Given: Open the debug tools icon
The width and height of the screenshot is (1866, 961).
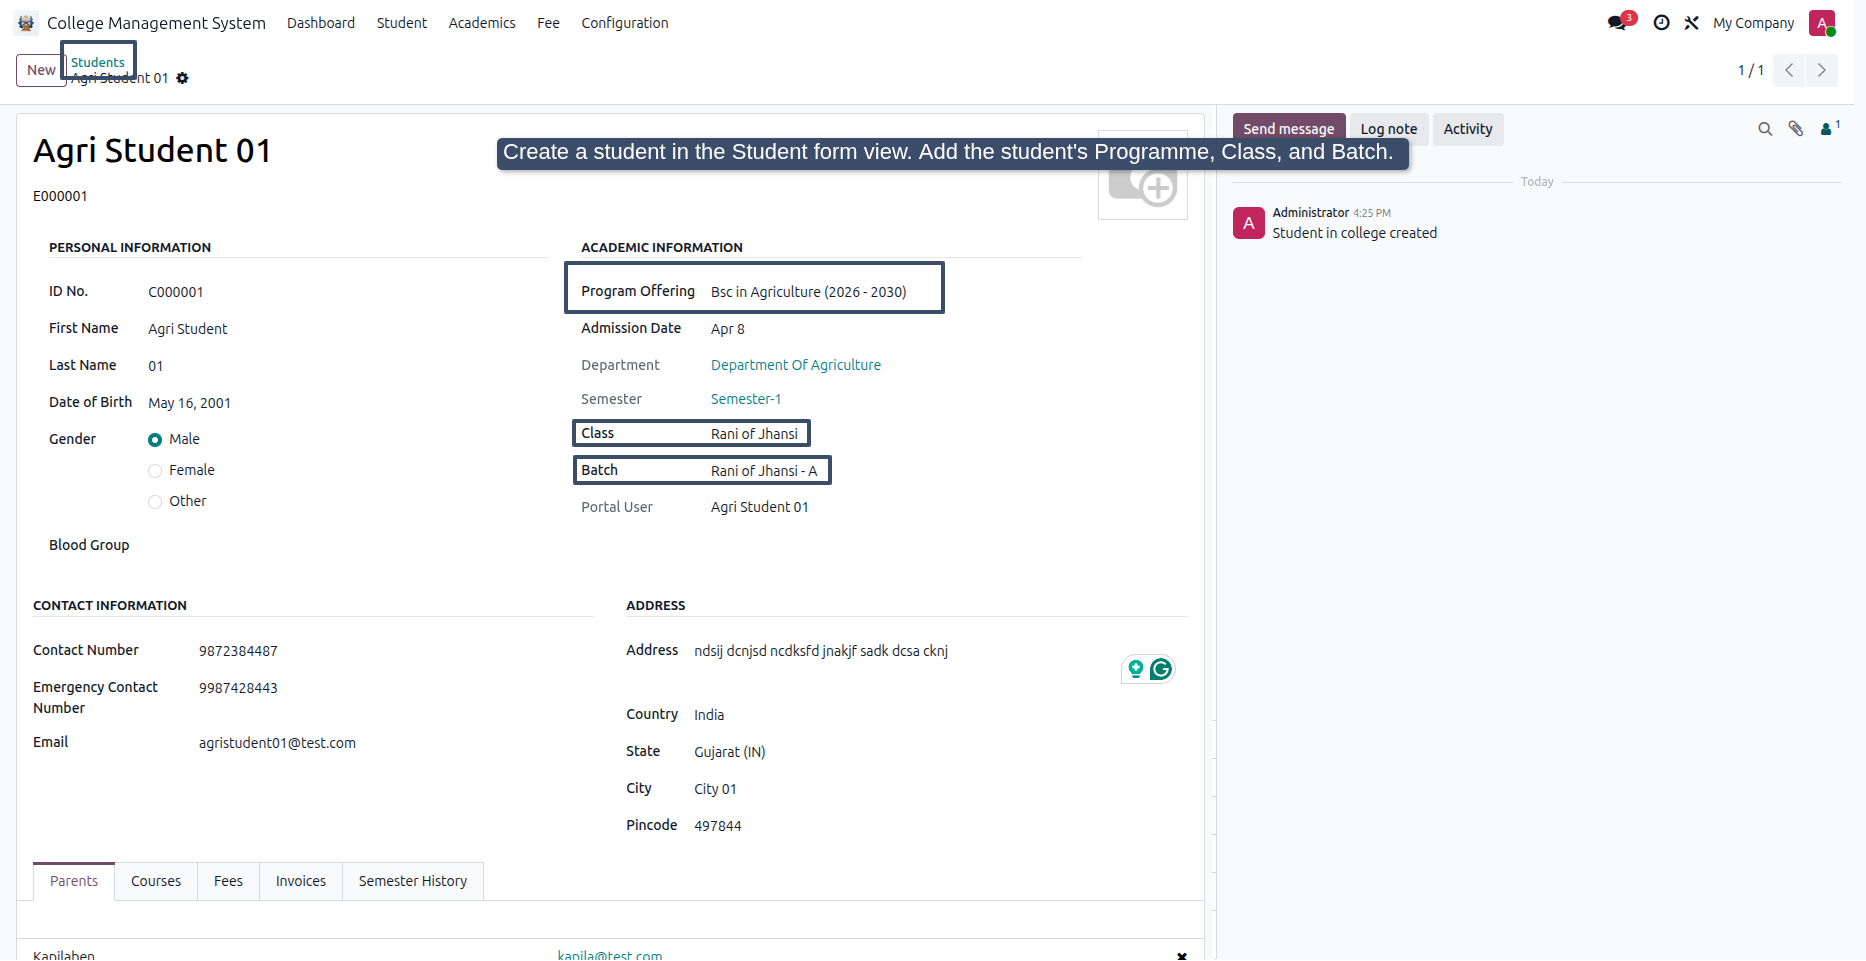Looking at the screenshot, I should 1691,22.
